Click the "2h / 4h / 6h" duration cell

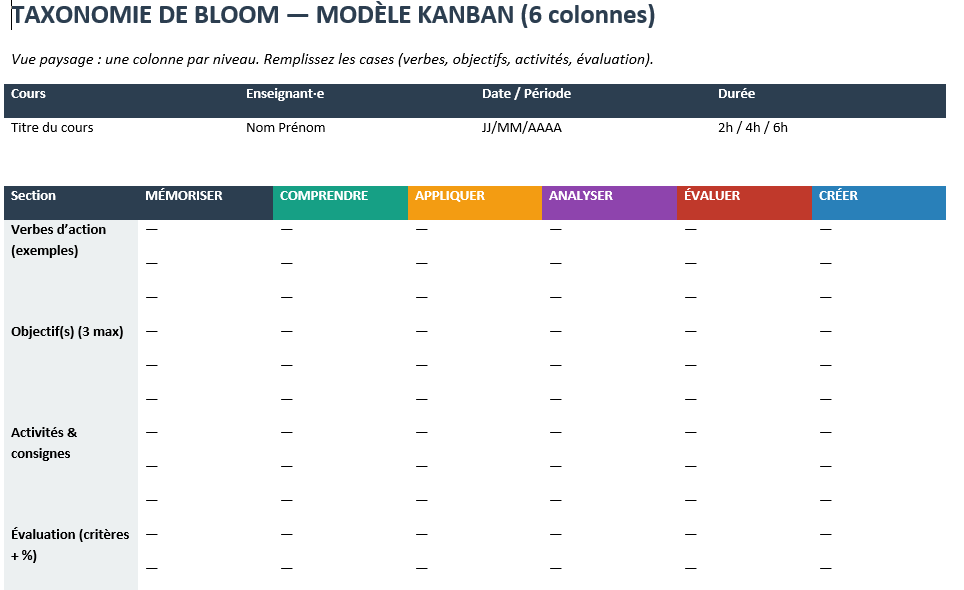[x=752, y=128]
